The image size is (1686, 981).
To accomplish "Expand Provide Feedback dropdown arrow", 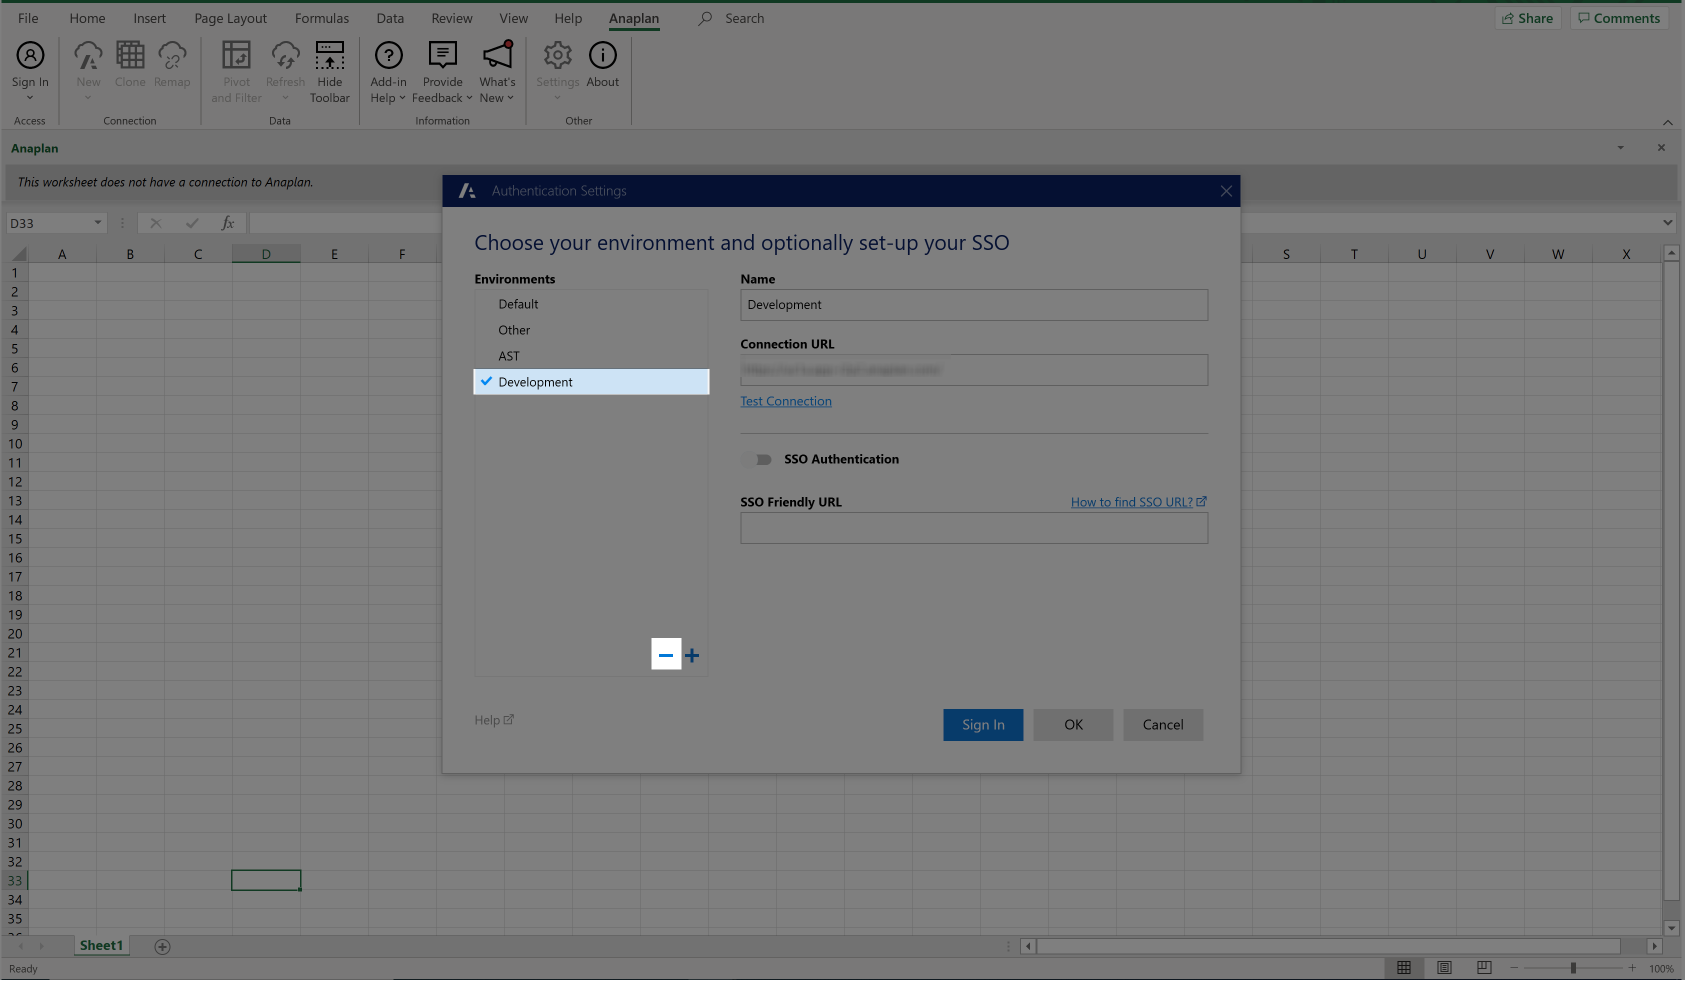I will [x=469, y=98].
